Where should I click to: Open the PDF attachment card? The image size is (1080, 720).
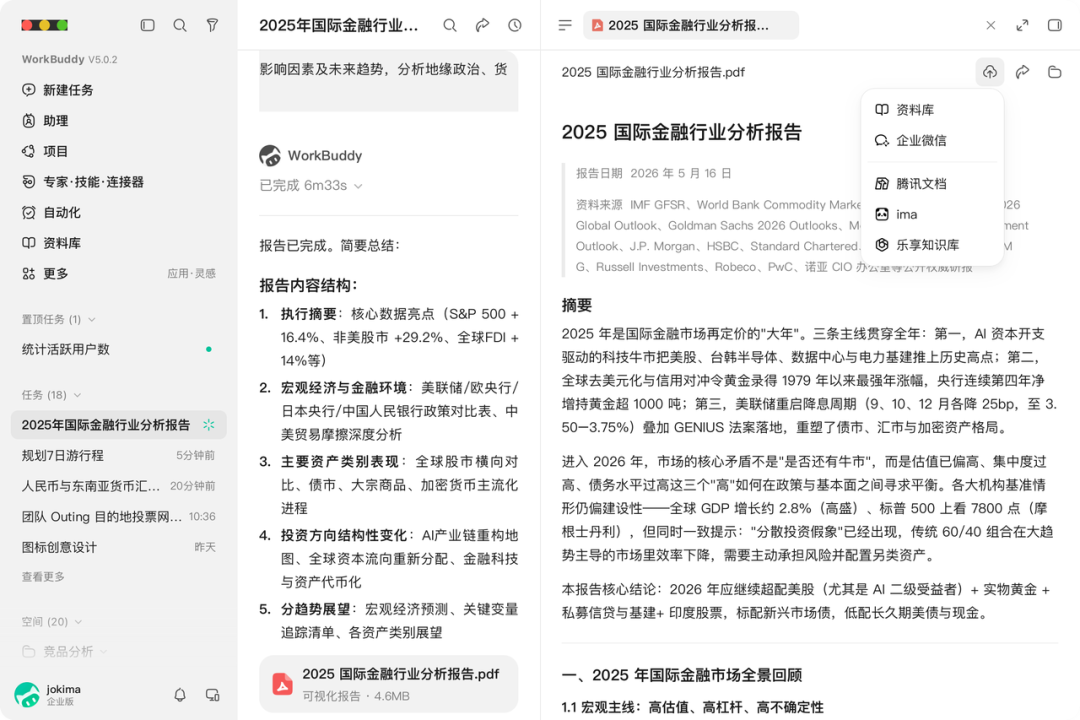(388, 683)
